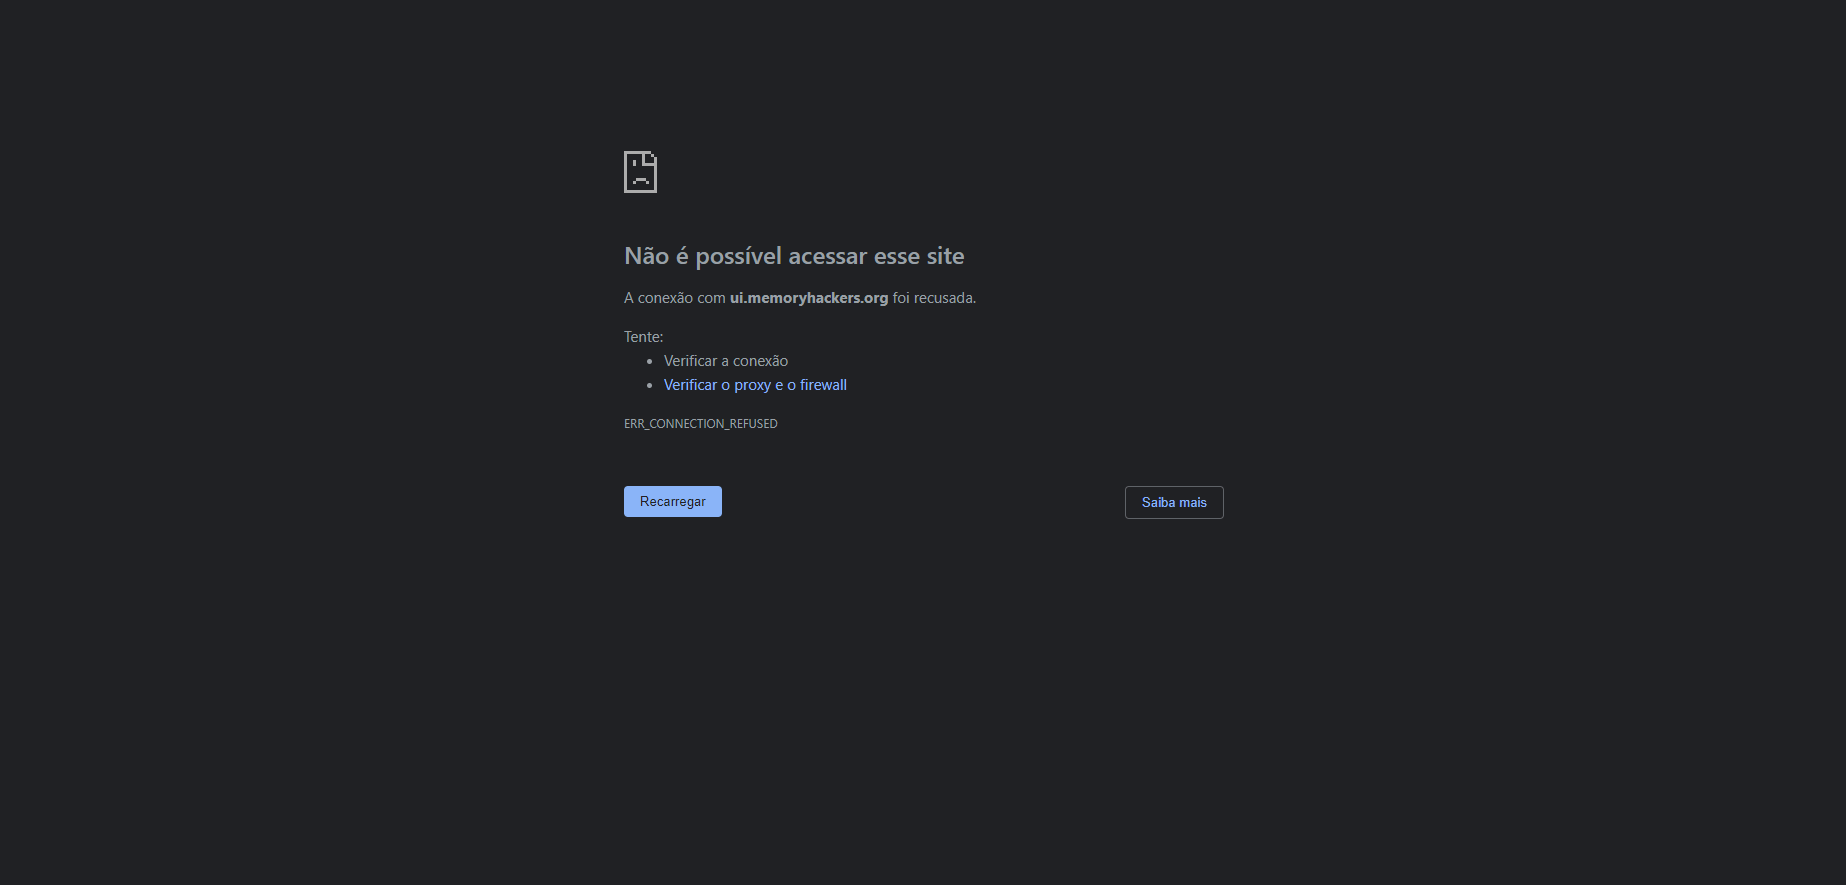Click the ui.memoryhackers.org domain text
This screenshot has height=885, width=1846.
click(808, 298)
